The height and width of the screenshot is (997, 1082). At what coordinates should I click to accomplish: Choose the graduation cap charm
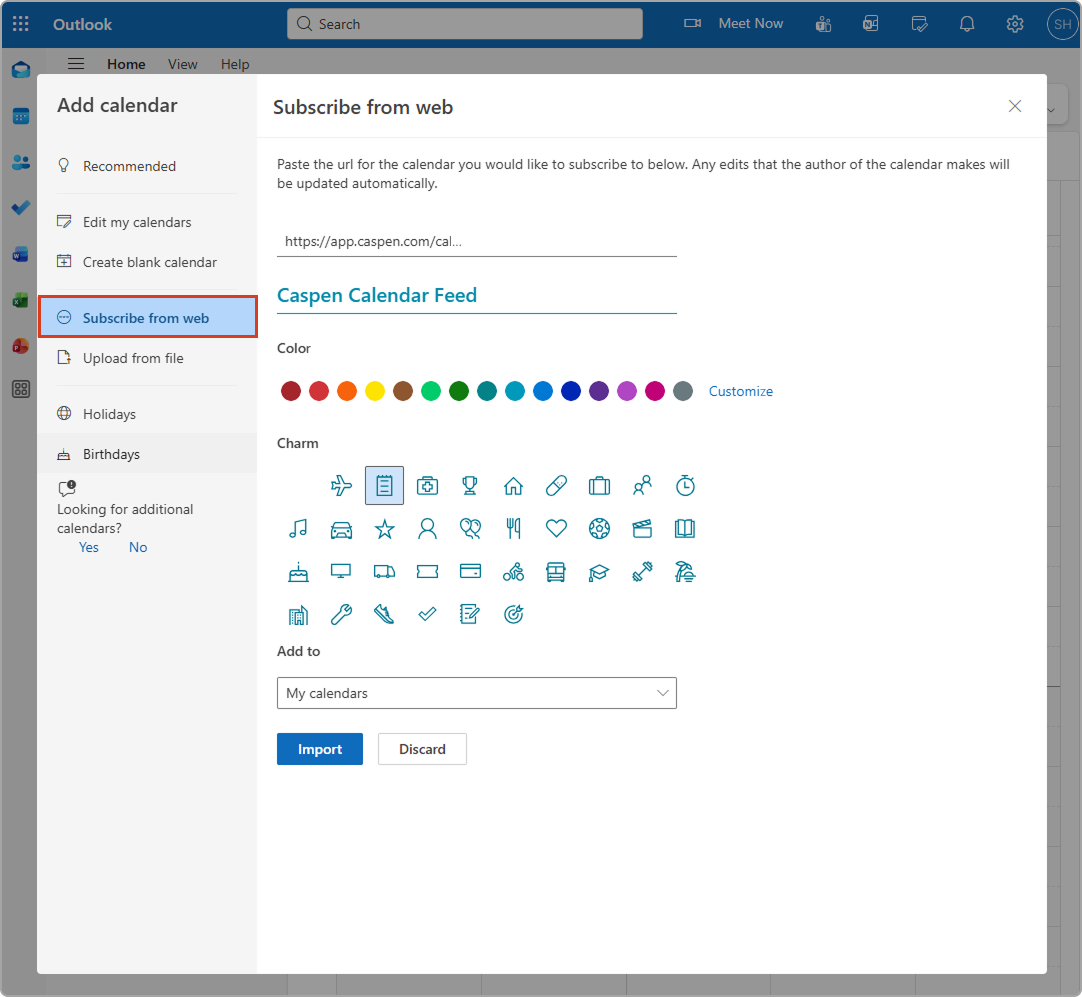pyautogui.click(x=599, y=572)
